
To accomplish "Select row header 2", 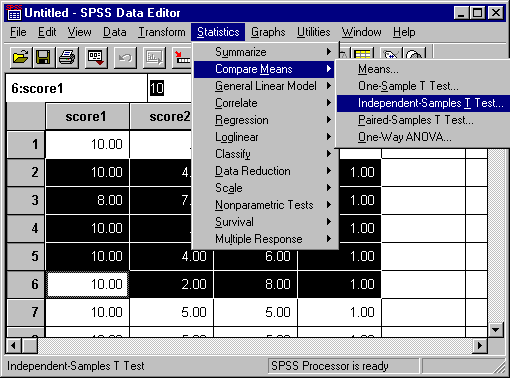I will pyautogui.click(x=26, y=172).
